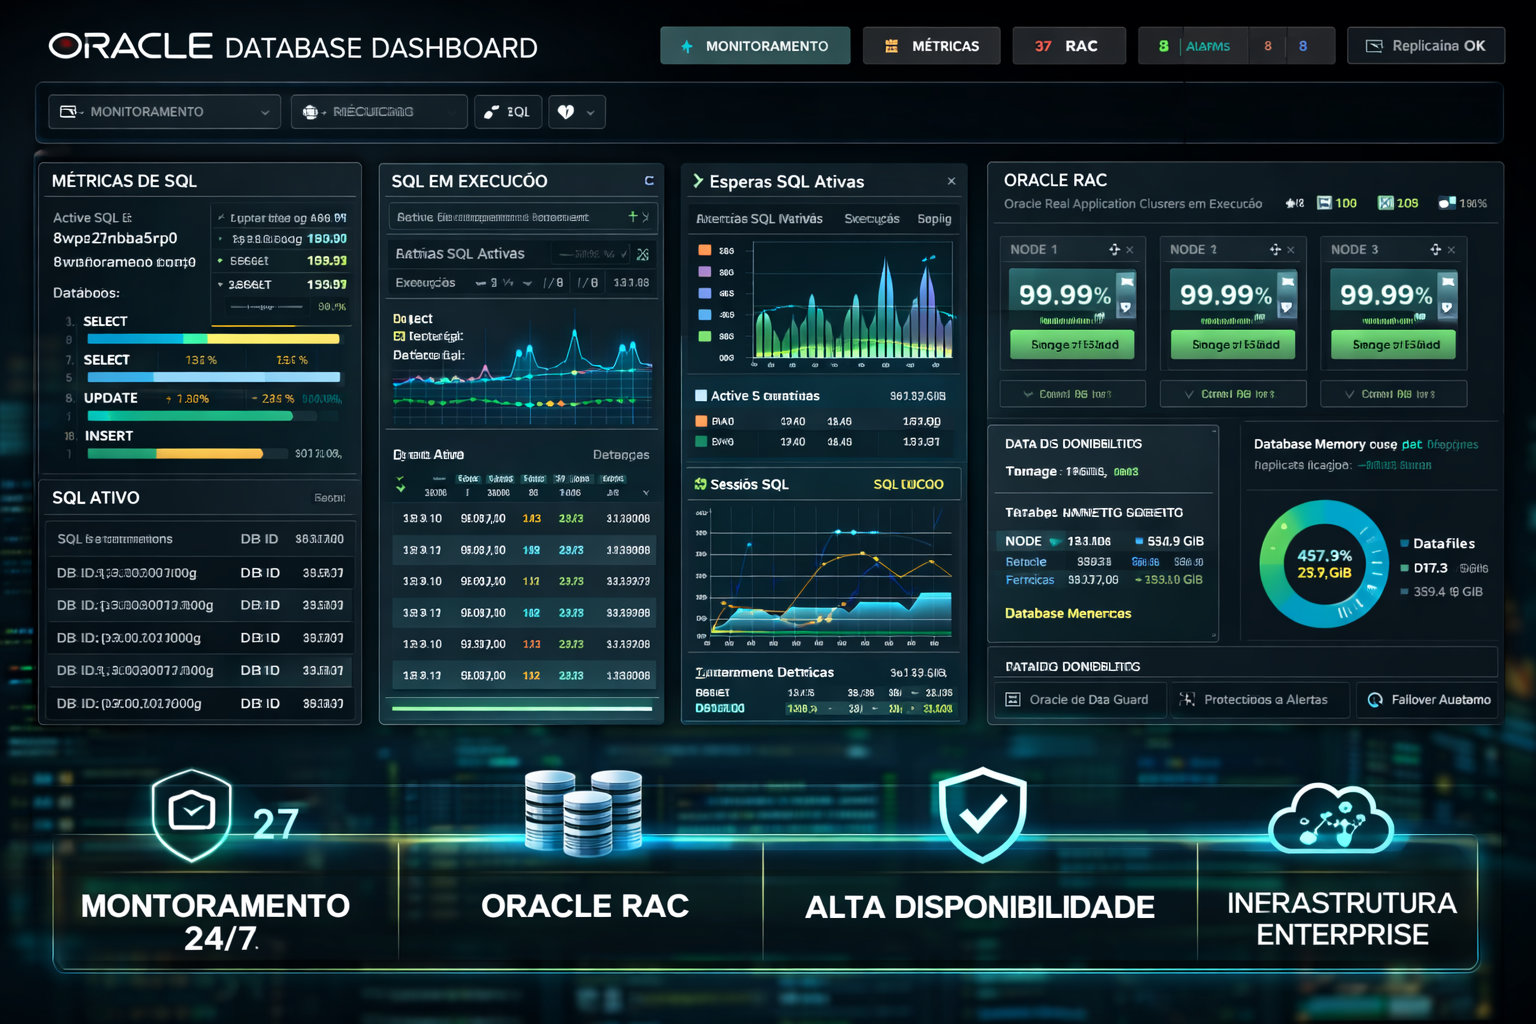Screen dimensions: 1536x1024
Task: Click the key icon on the ΣQL toolbar button
Action: coord(491,112)
